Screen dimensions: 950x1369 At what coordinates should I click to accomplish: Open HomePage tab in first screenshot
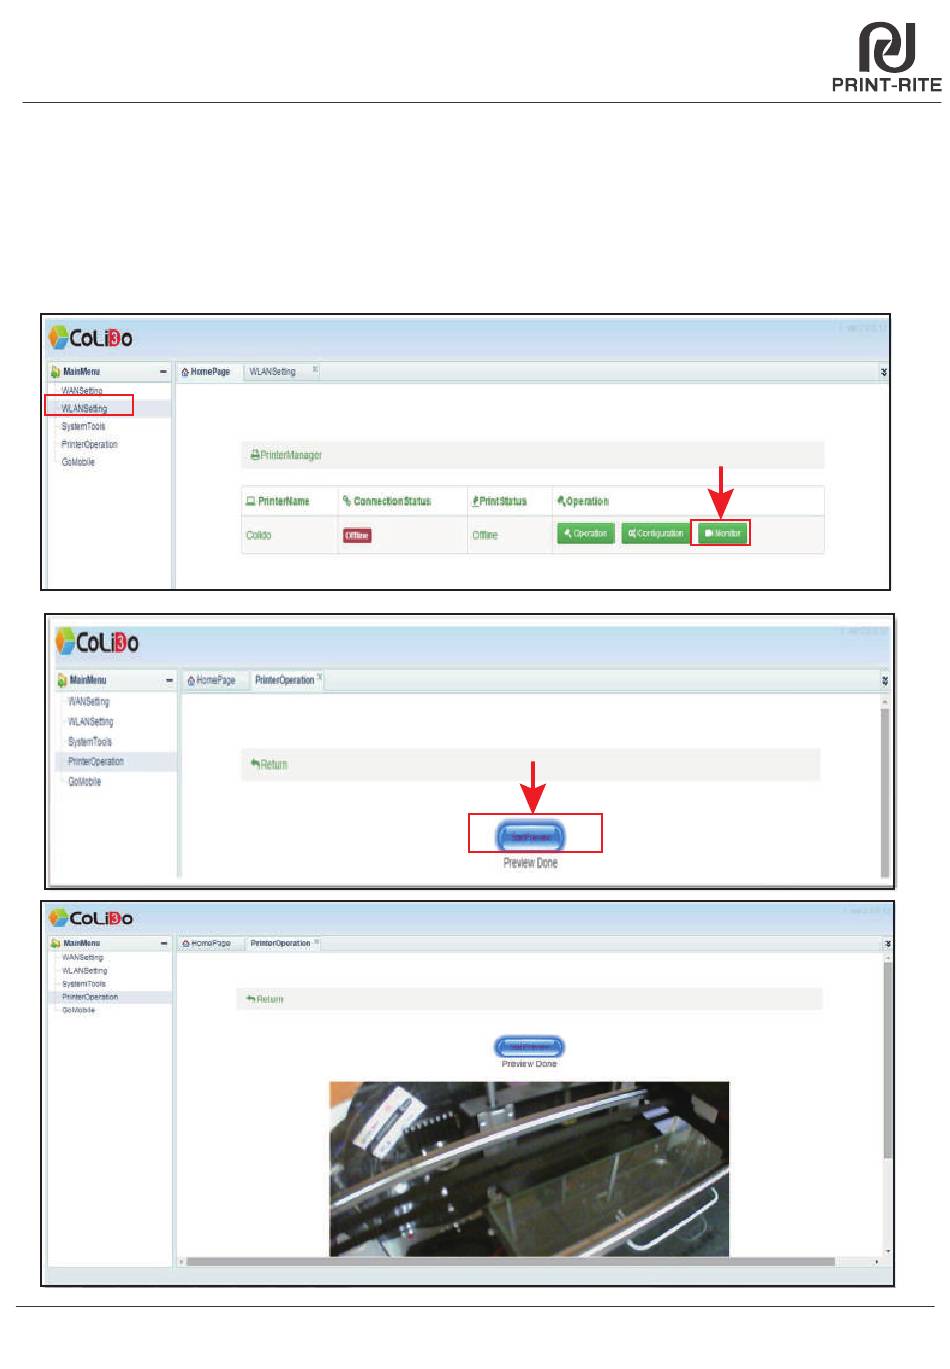click(205, 371)
